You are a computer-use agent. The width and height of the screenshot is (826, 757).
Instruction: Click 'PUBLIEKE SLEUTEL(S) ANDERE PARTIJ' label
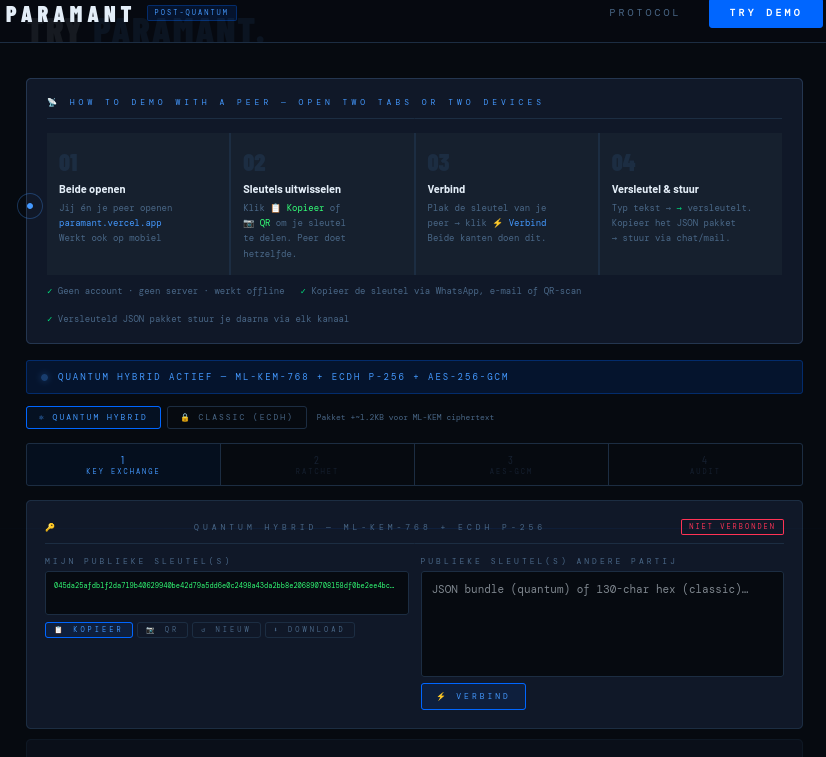(x=548, y=561)
